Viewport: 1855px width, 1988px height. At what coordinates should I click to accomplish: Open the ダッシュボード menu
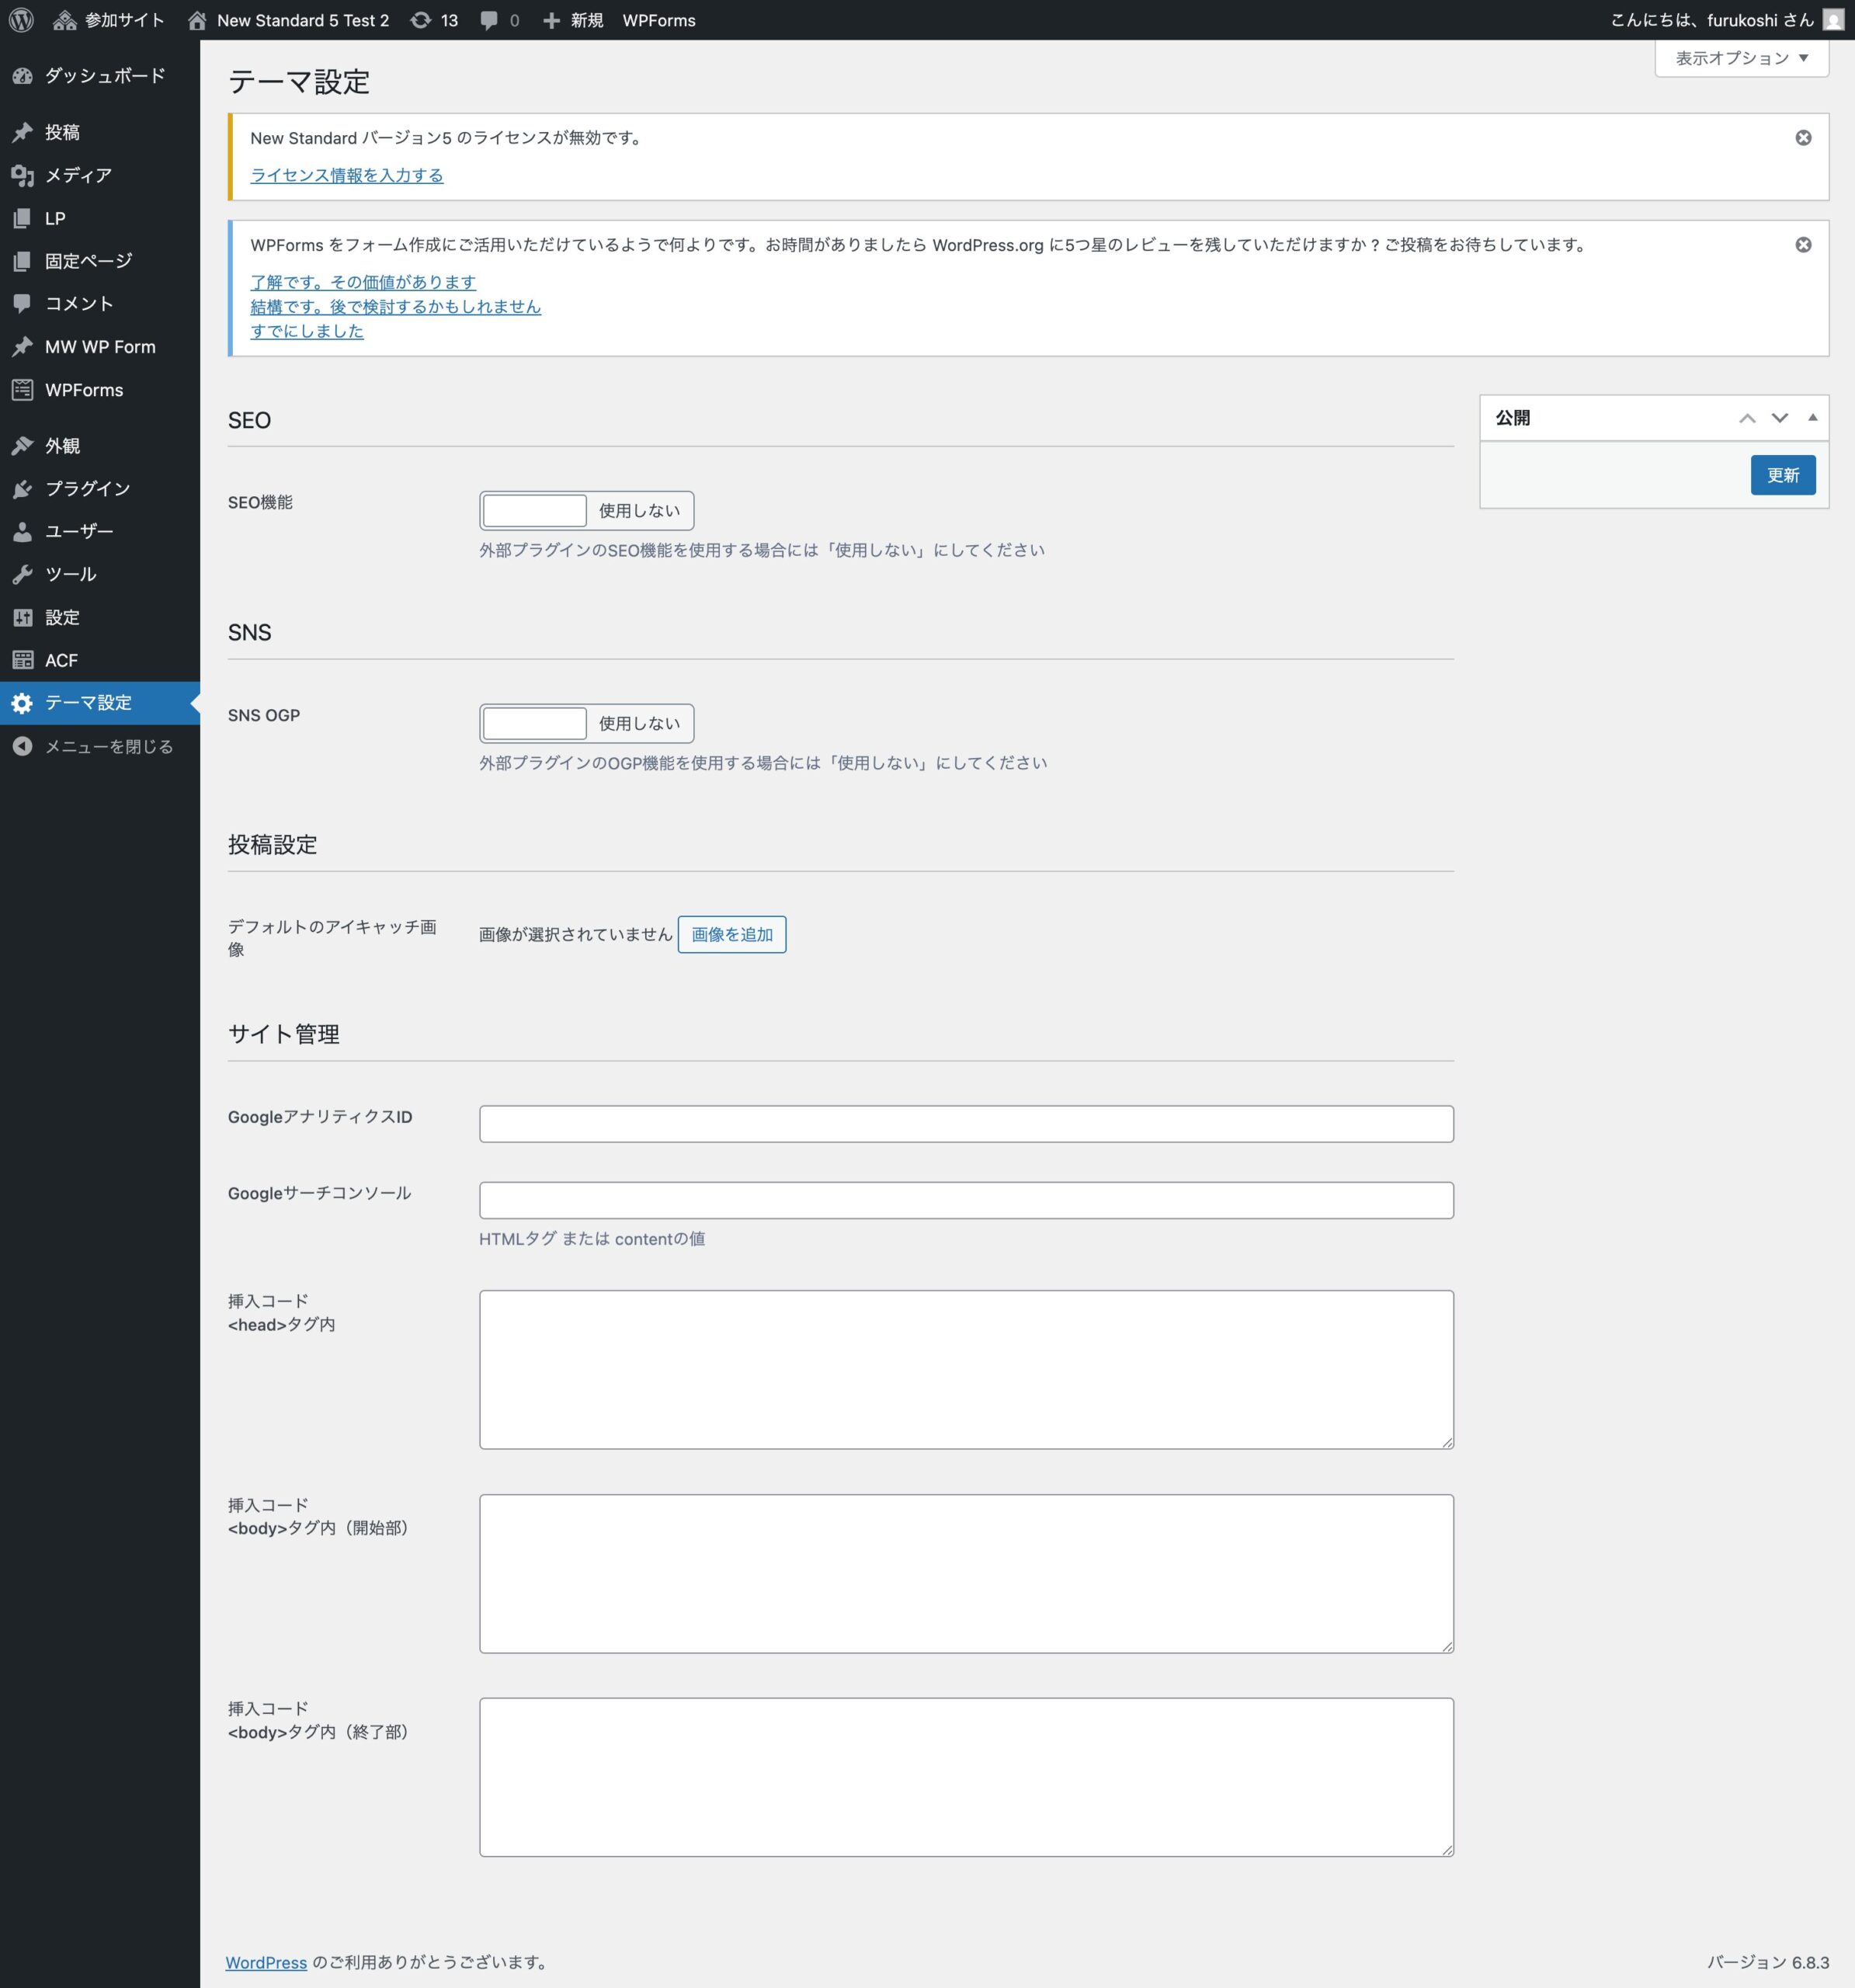(103, 76)
